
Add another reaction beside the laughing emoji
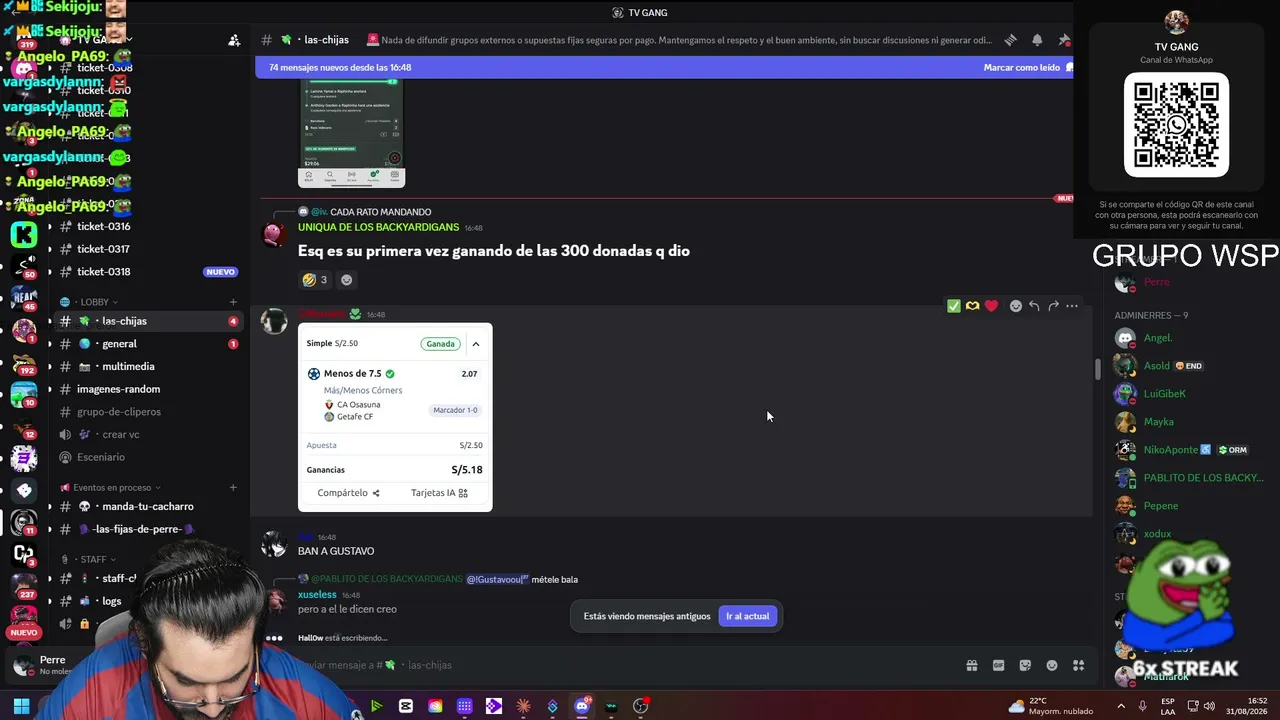tap(346, 280)
